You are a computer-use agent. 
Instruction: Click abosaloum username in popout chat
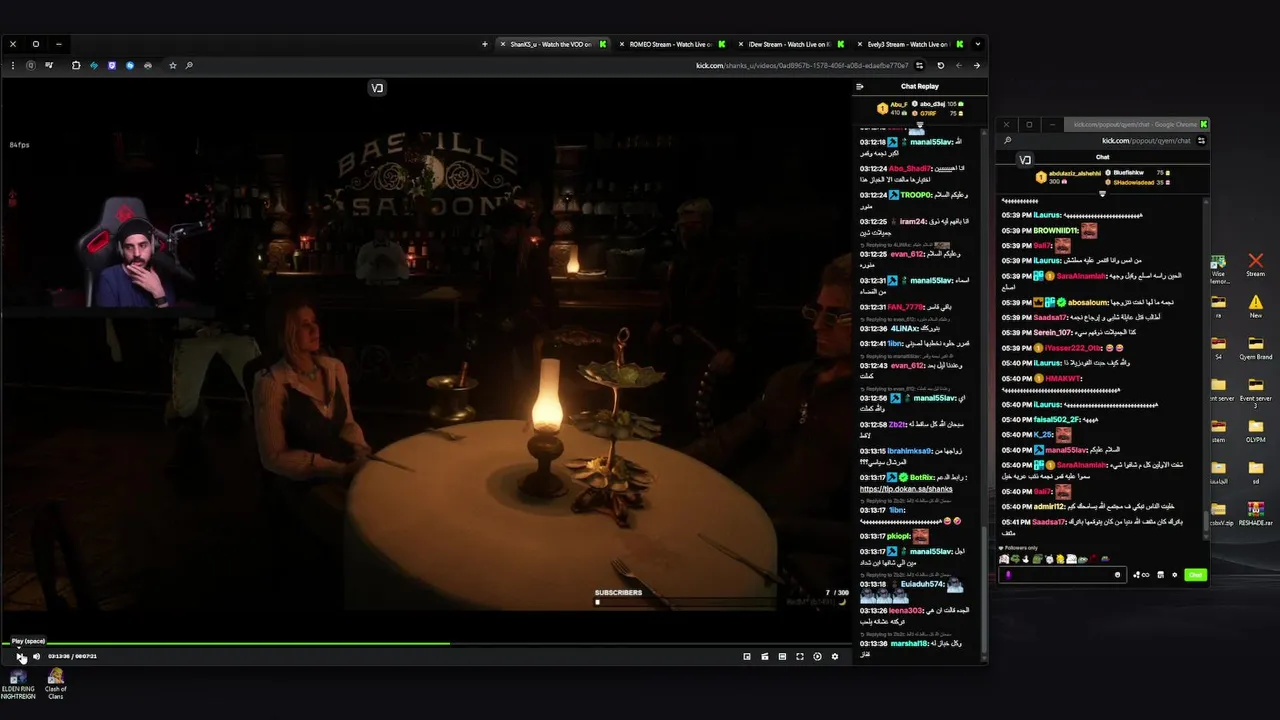point(1088,302)
